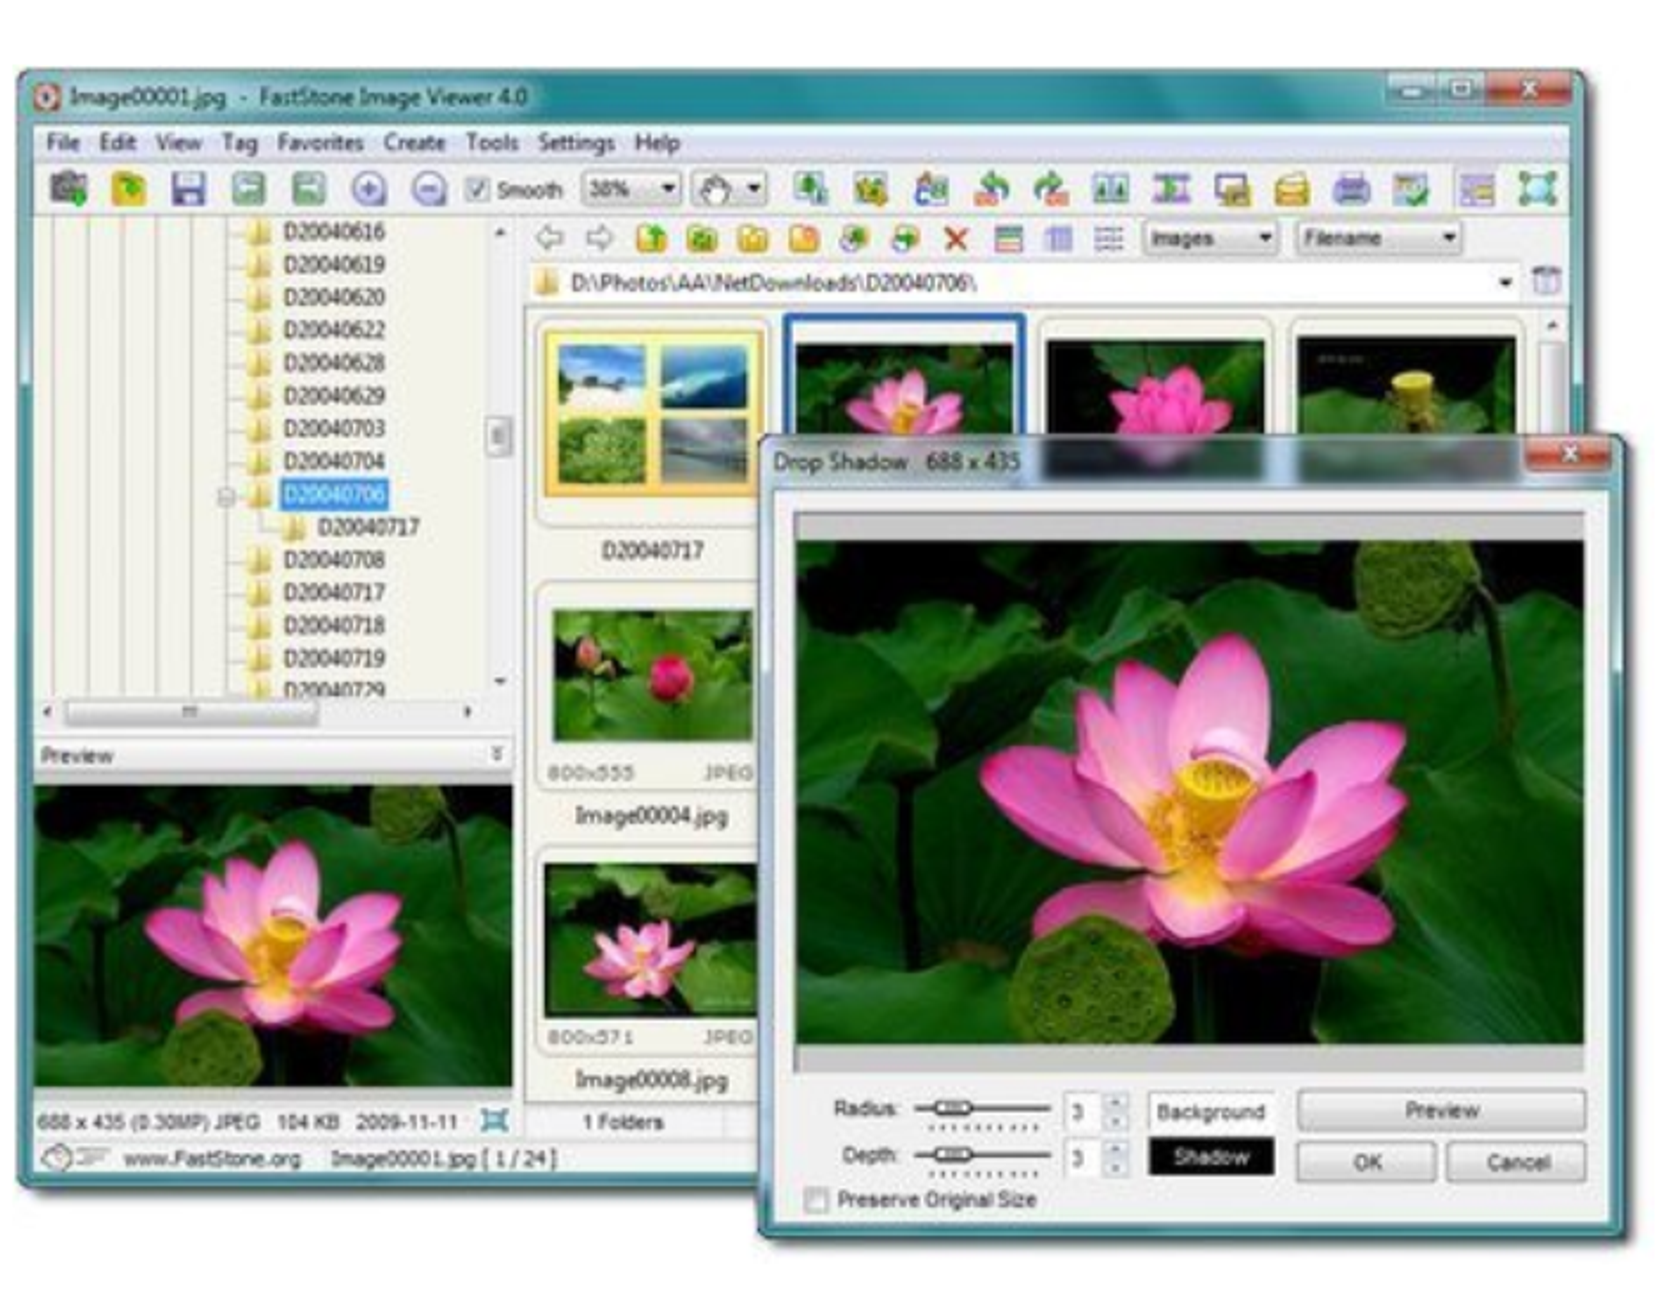This screenshot has width=1680, height=1297.
Task: Click Cancel in the Drop Shadow dialog
Action: 1516,1162
